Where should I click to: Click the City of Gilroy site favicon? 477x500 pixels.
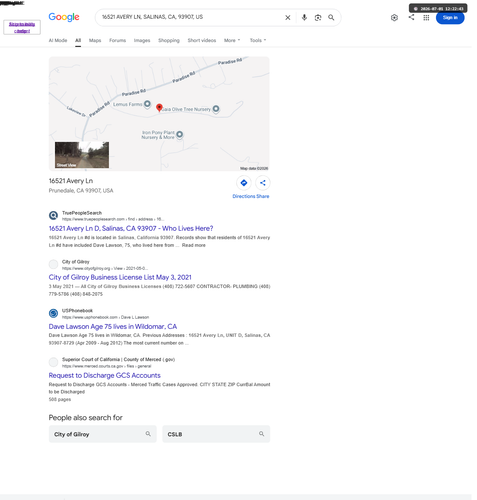tap(53, 264)
